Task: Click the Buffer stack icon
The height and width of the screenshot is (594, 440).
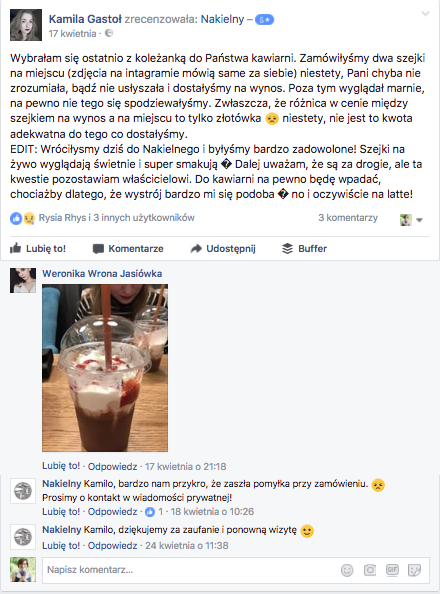Action: [x=287, y=249]
